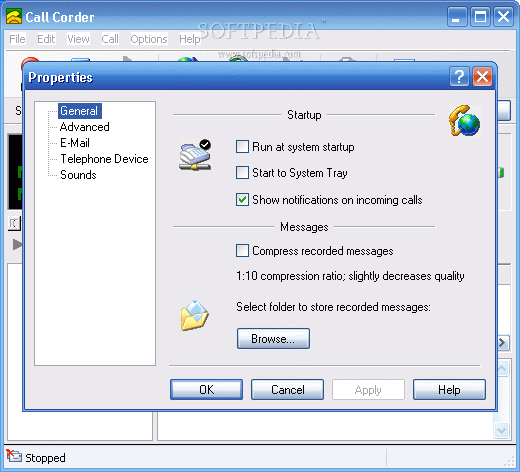Click Browse to choose messages folder
This screenshot has height=472, width=520.
coord(273,339)
